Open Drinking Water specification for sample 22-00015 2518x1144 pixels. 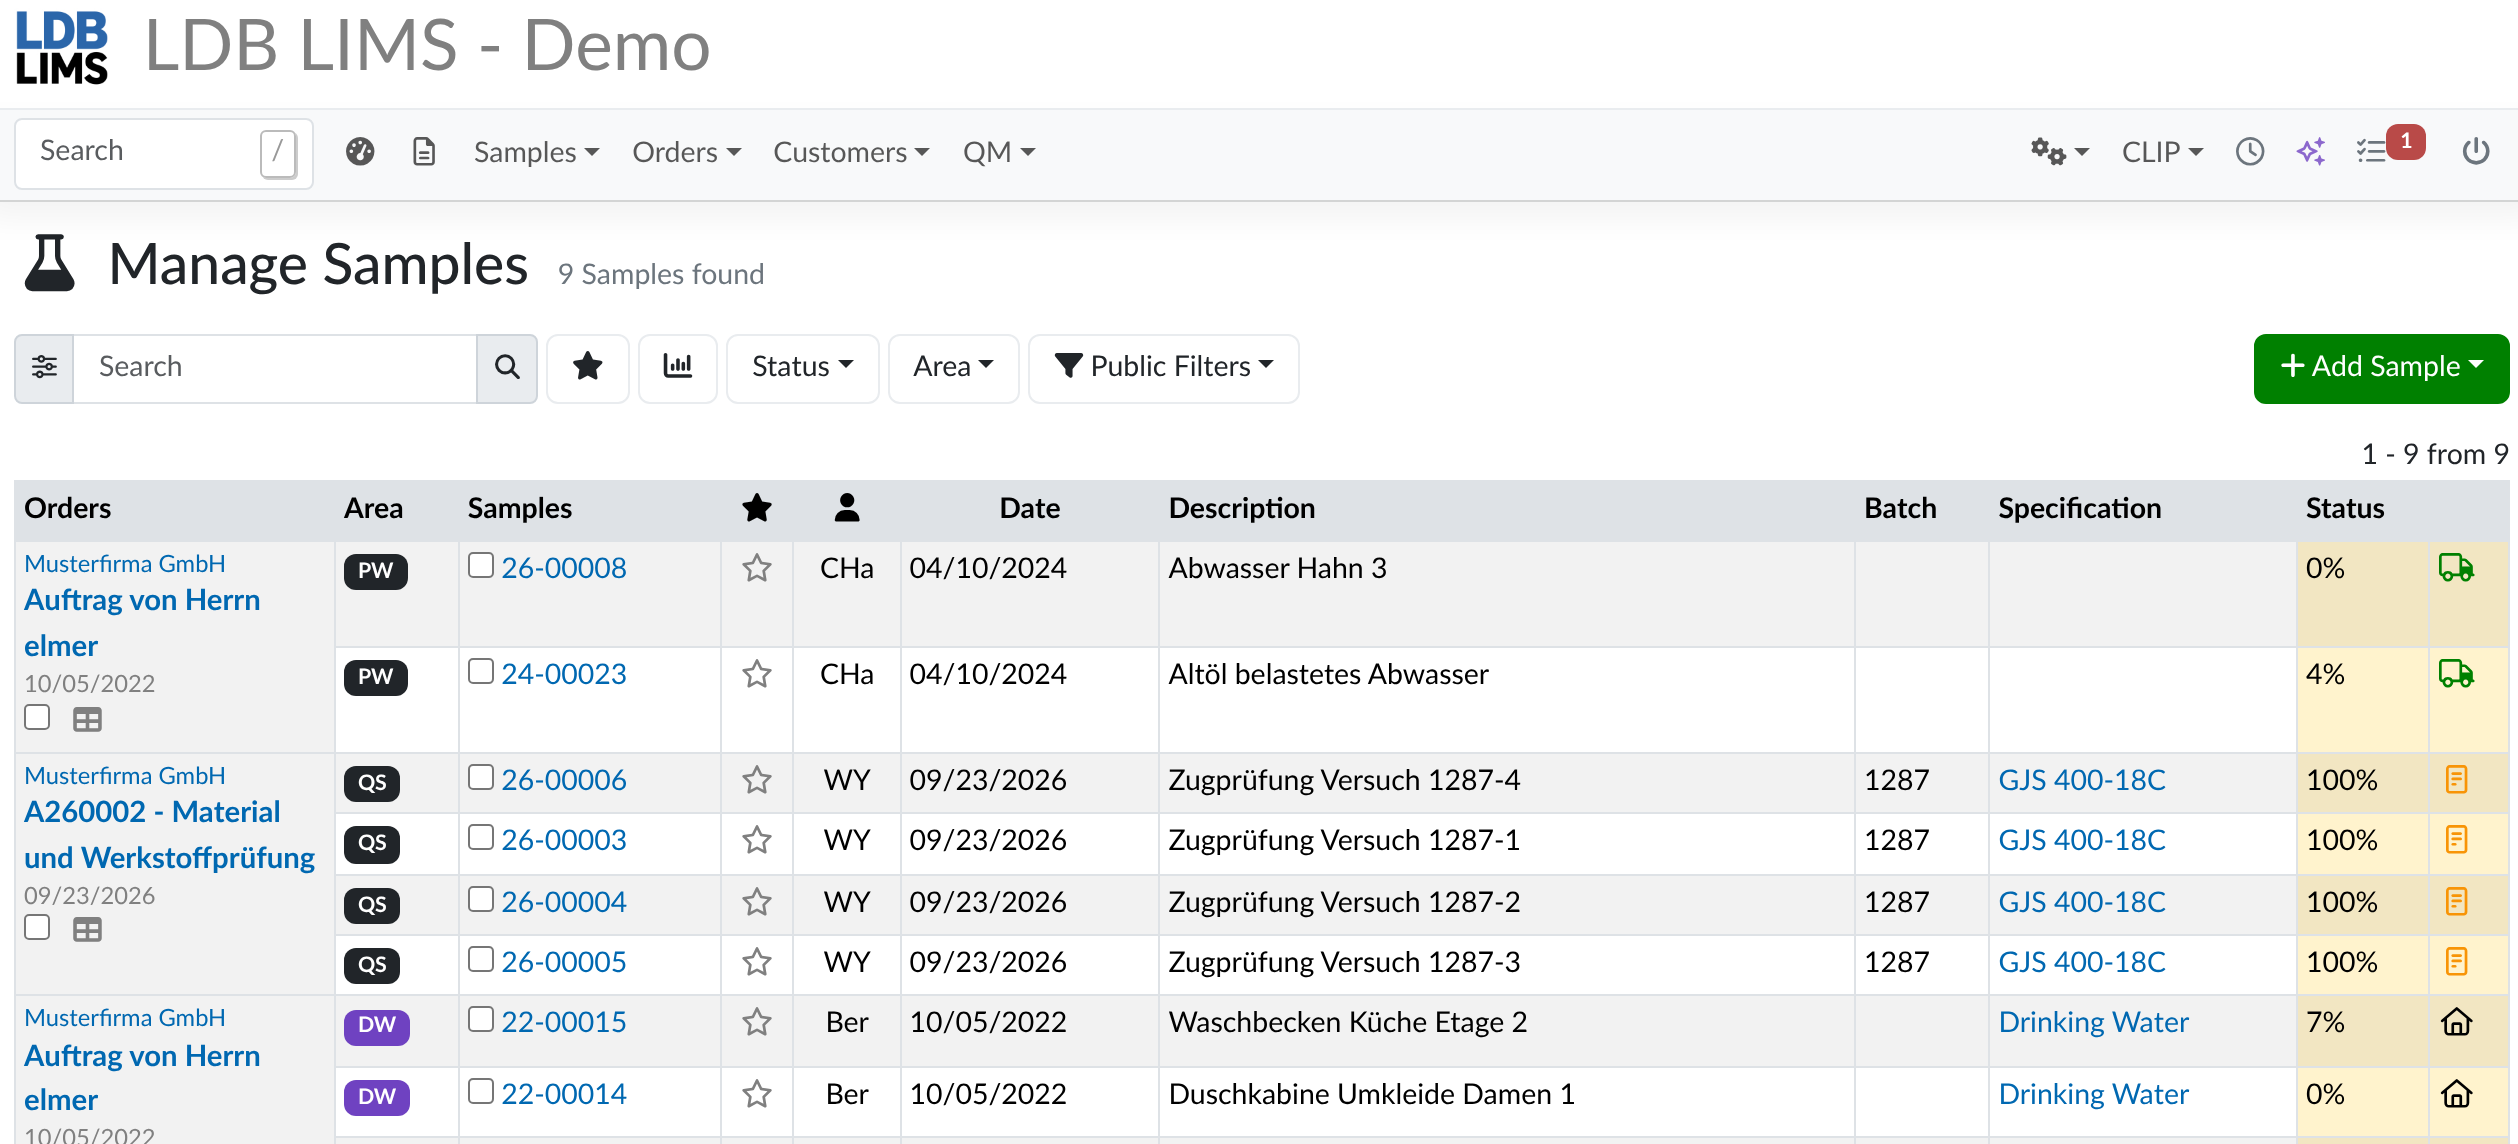pyautogui.click(x=2093, y=1022)
